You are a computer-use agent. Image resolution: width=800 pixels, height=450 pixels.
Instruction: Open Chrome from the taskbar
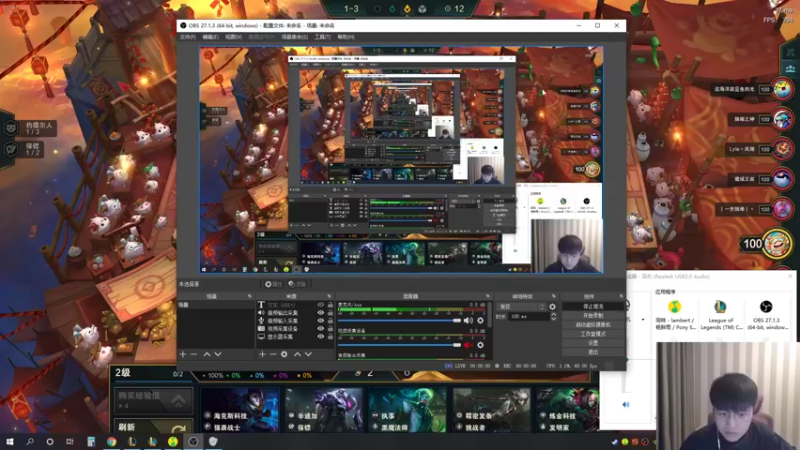click(x=111, y=441)
